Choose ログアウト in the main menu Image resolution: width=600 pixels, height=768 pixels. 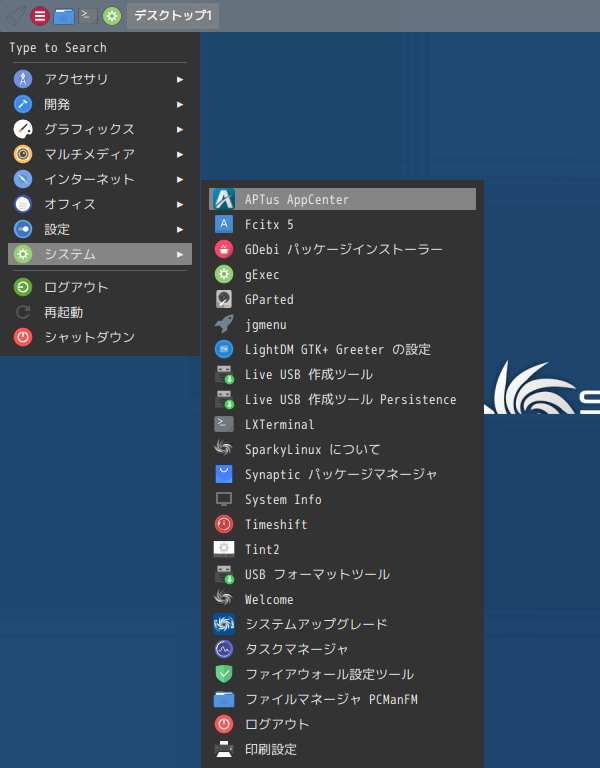click(100, 287)
